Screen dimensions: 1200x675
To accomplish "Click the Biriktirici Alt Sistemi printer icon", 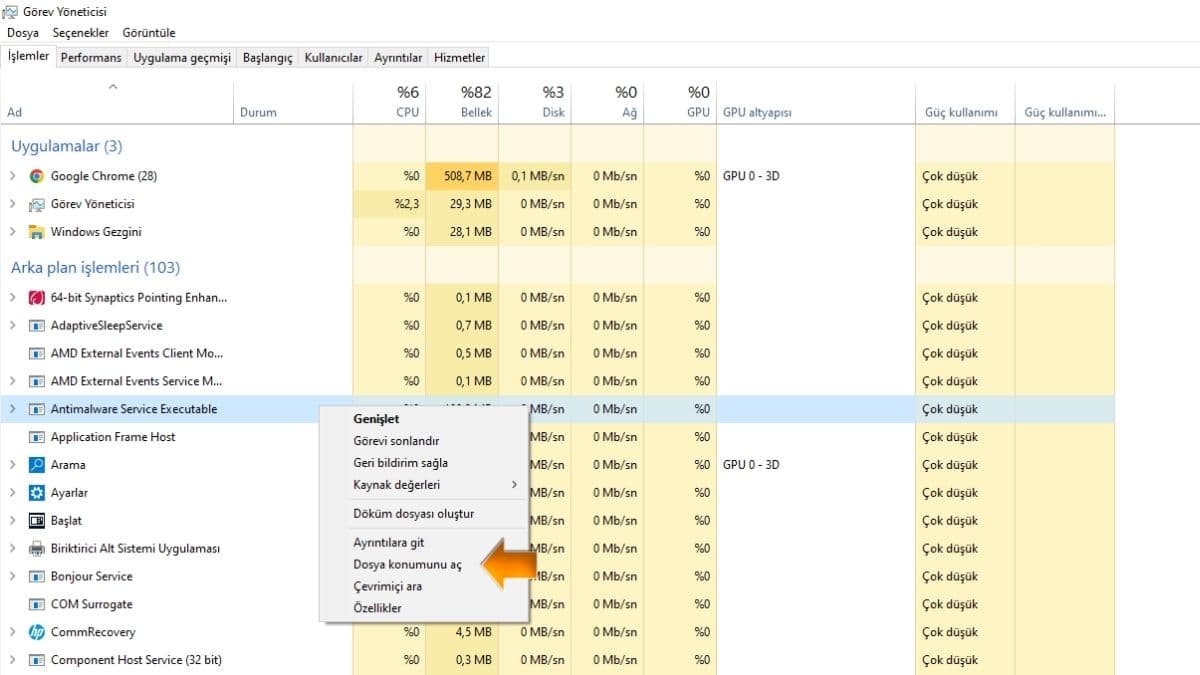I will pyautogui.click(x=37, y=549).
